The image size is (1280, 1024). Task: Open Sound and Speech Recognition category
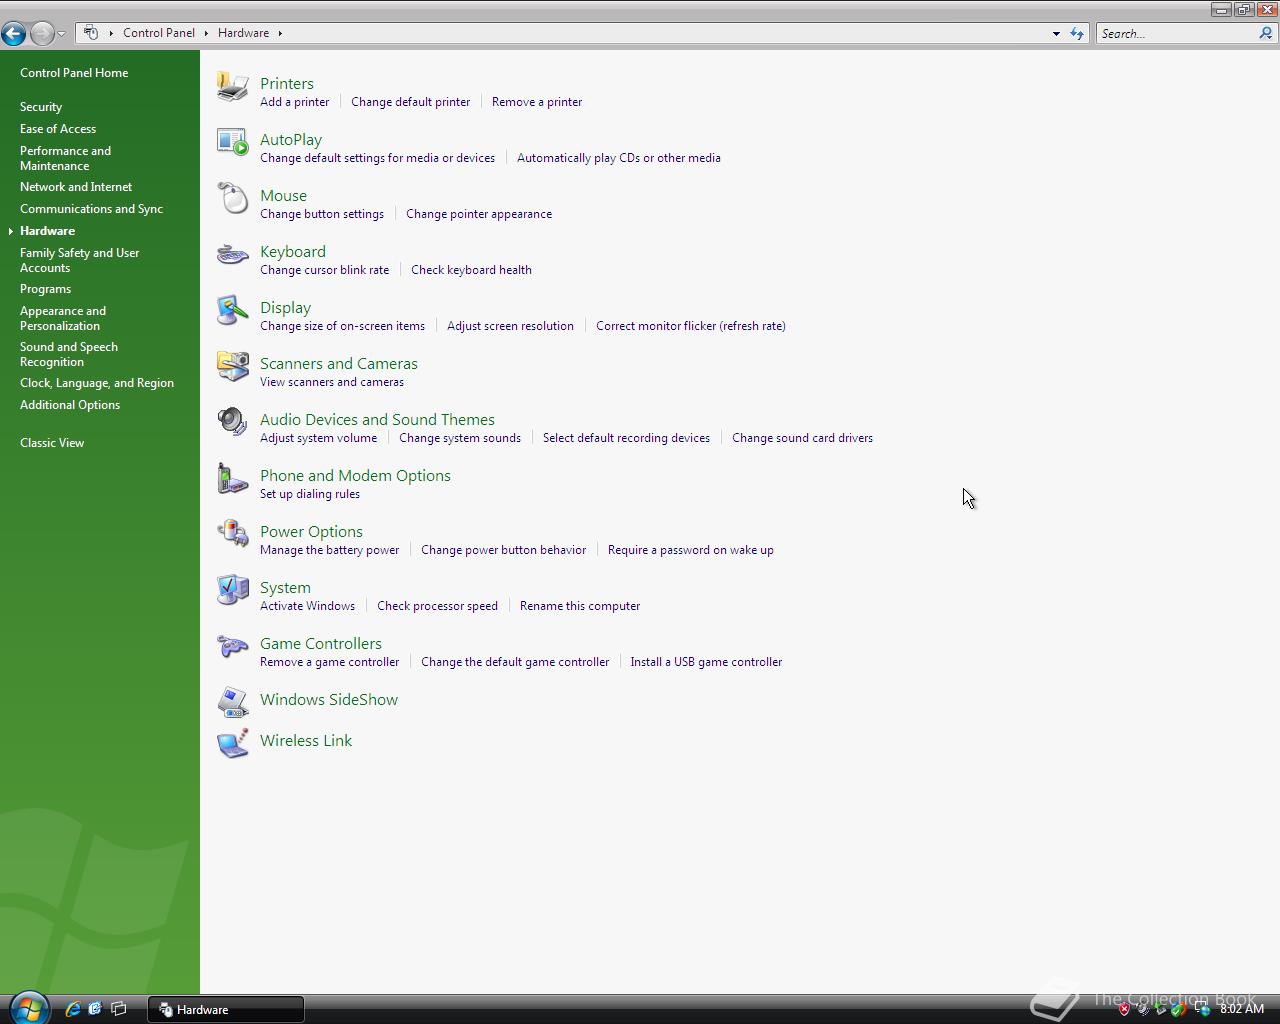pyautogui.click(x=69, y=354)
